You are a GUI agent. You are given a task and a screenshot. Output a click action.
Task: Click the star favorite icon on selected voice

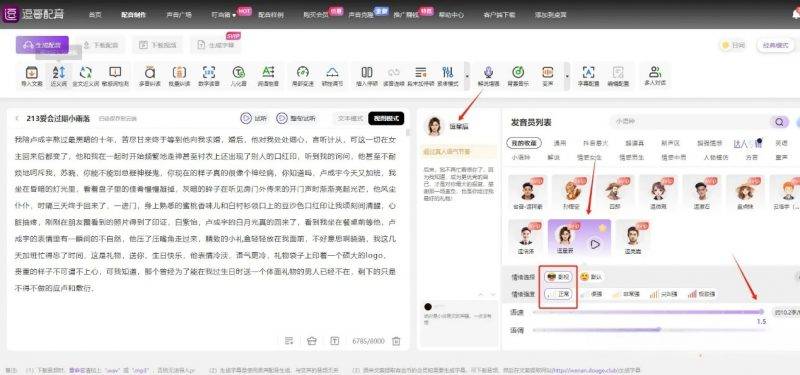click(x=603, y=228)
